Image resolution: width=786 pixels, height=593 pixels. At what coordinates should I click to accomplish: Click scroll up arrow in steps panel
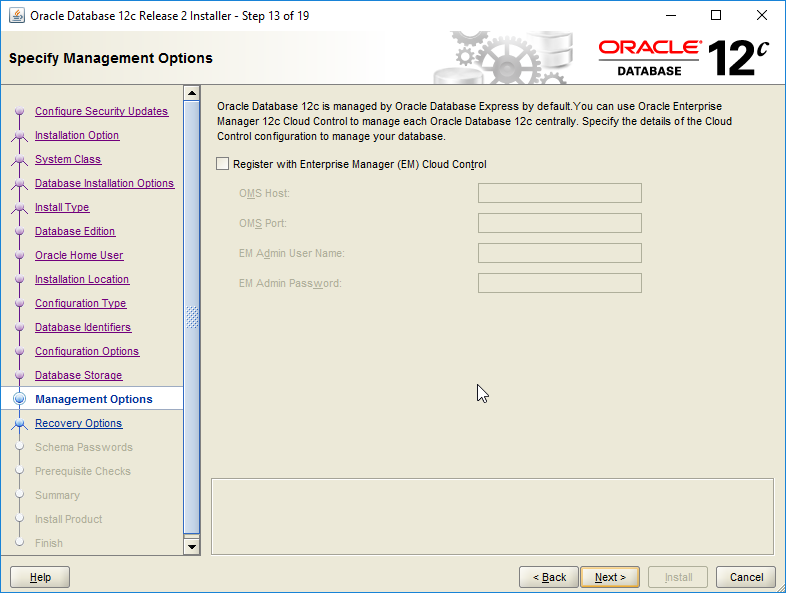click(x=191, y=93)
